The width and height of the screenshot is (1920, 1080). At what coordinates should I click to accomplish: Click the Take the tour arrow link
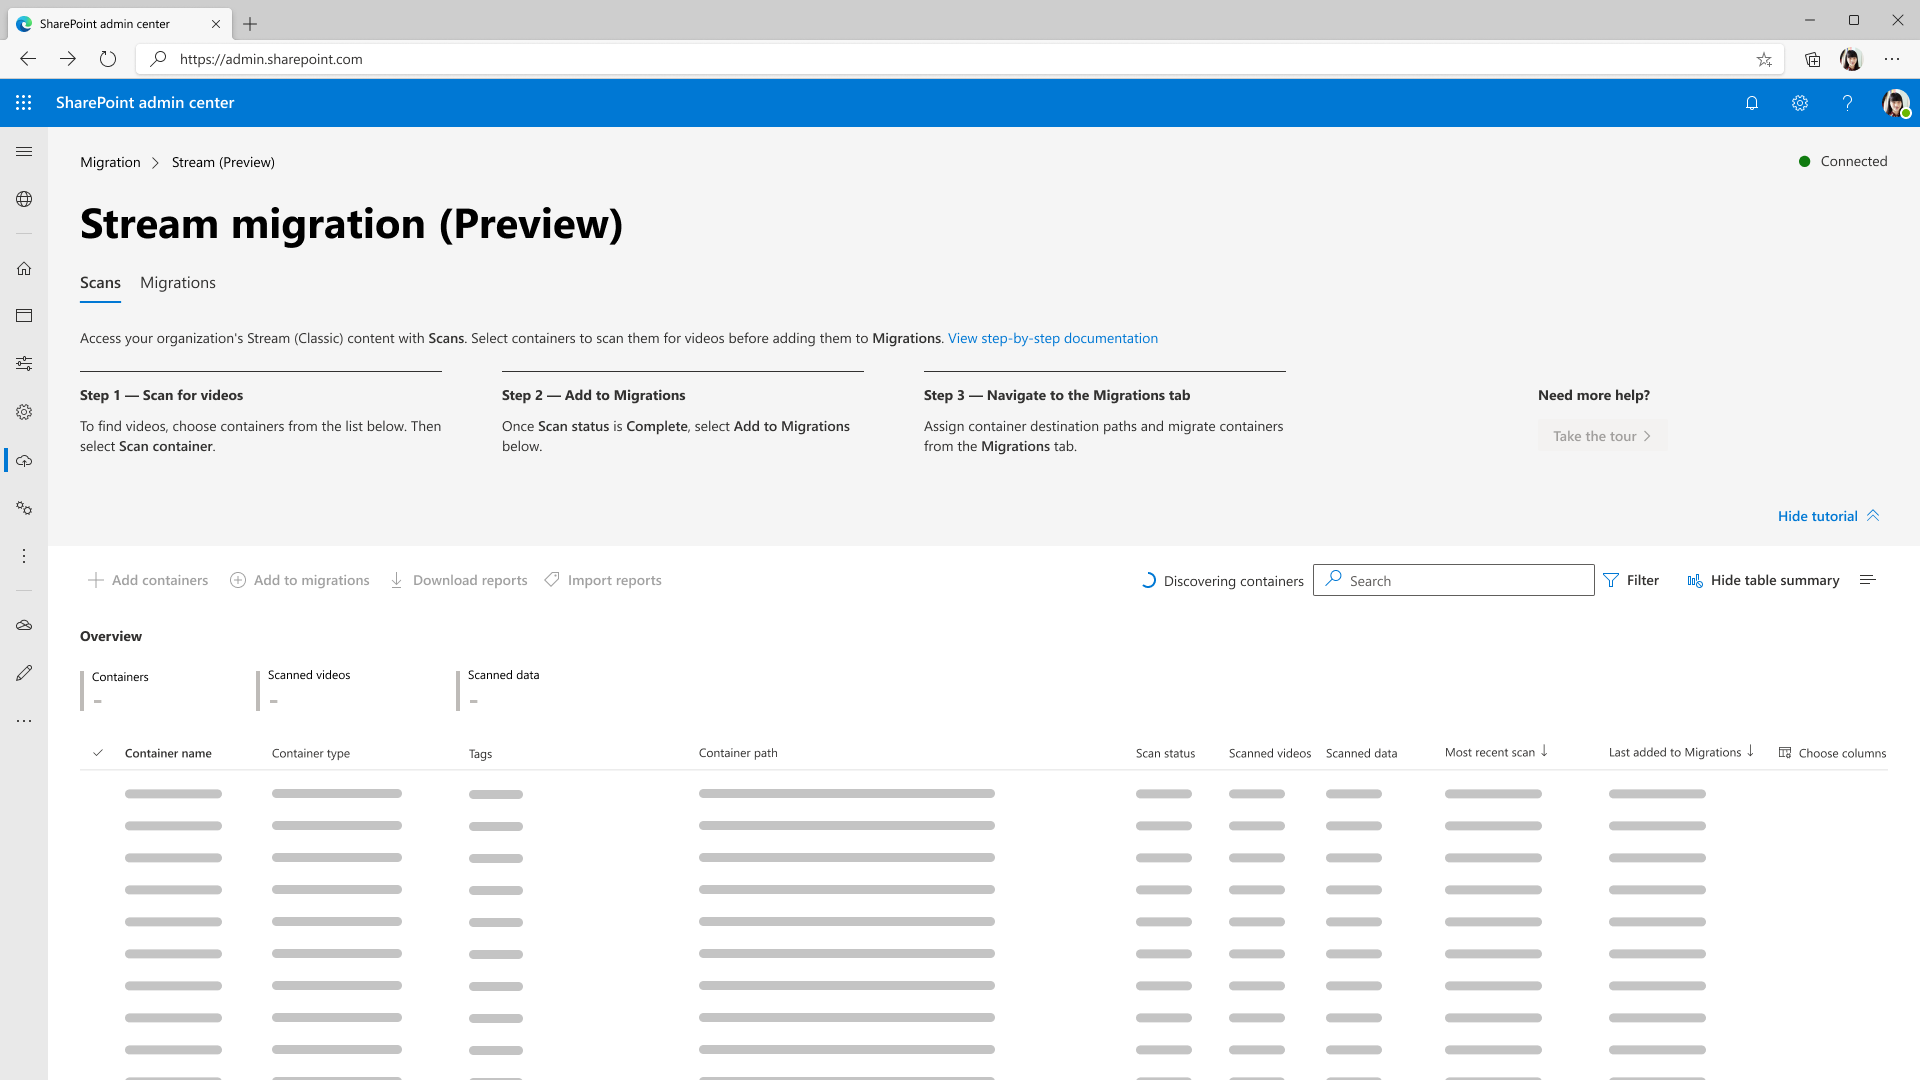1602,435
